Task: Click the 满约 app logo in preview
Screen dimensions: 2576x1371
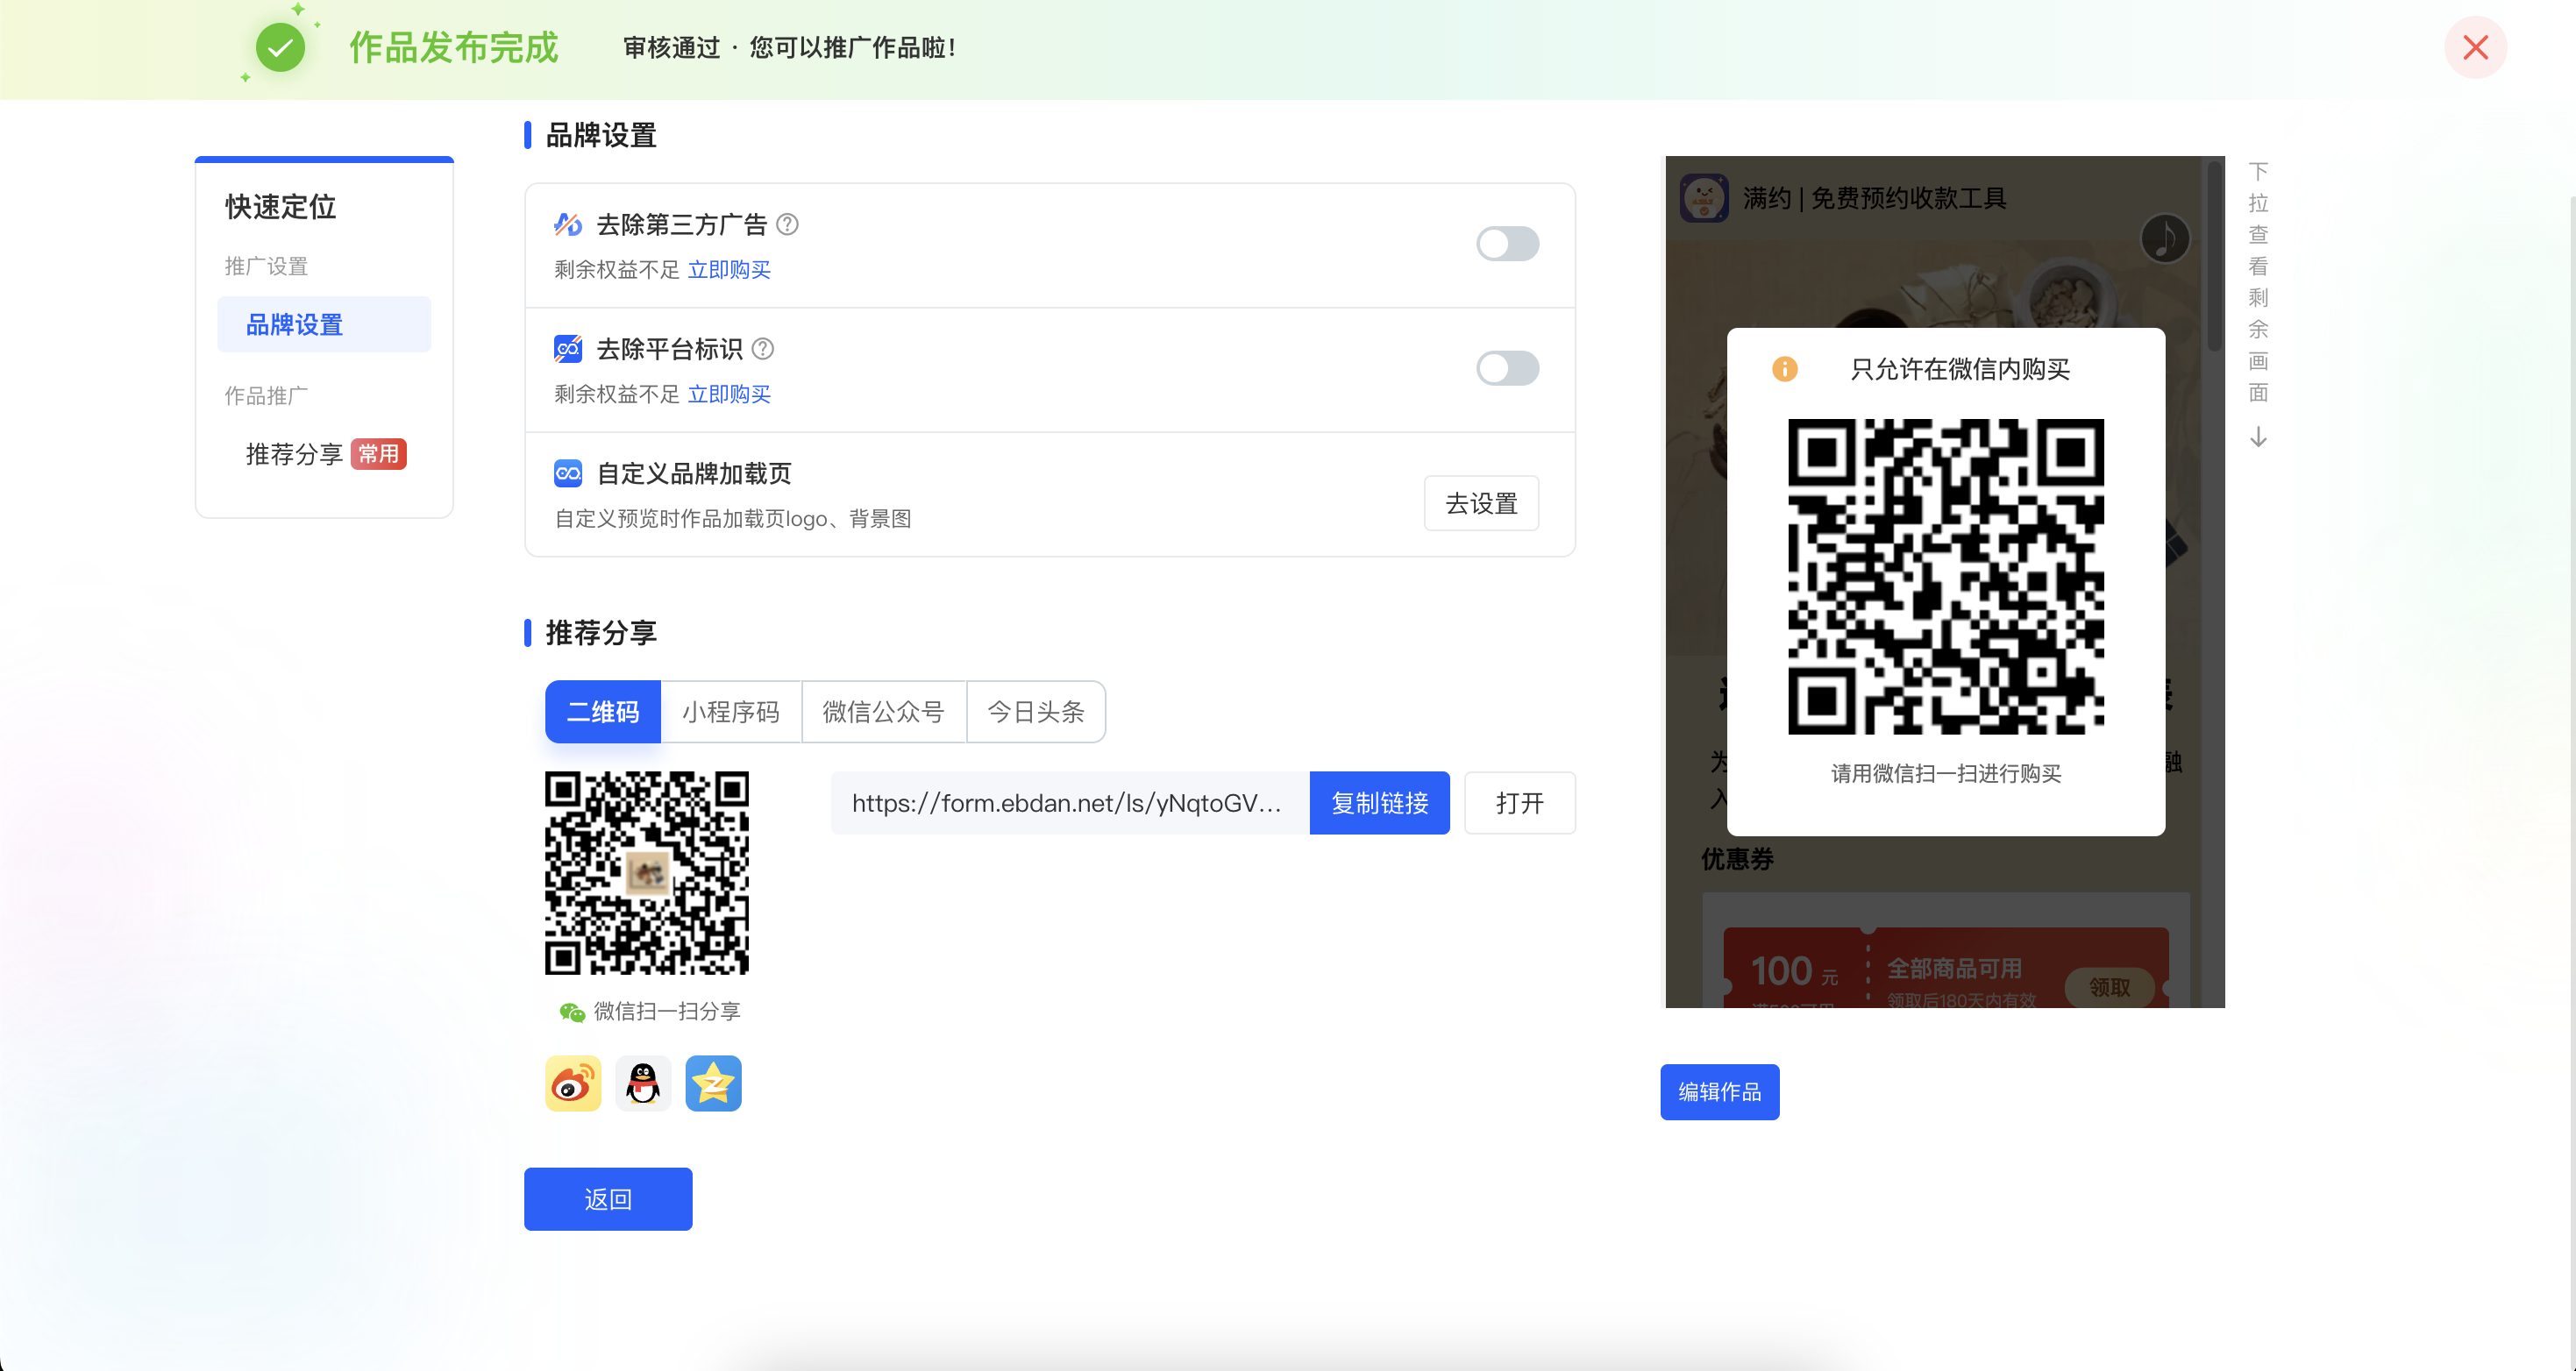Action: [1704, 198]
